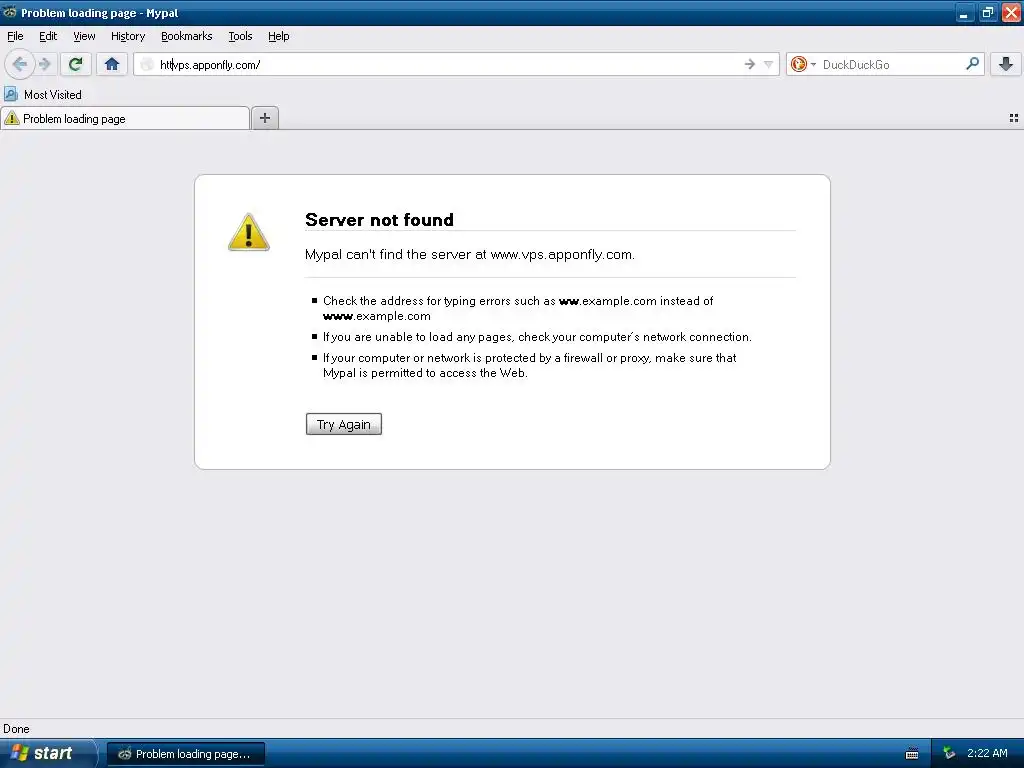
Task: Open the Bookmarks menu
Action: (x=187, y=36)
